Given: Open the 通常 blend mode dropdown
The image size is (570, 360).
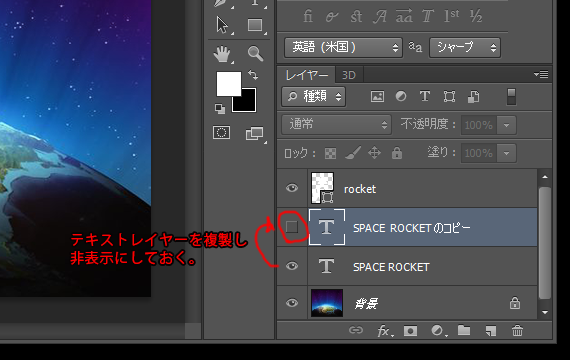Looking at the screenshot, I should tap(337, 125).
